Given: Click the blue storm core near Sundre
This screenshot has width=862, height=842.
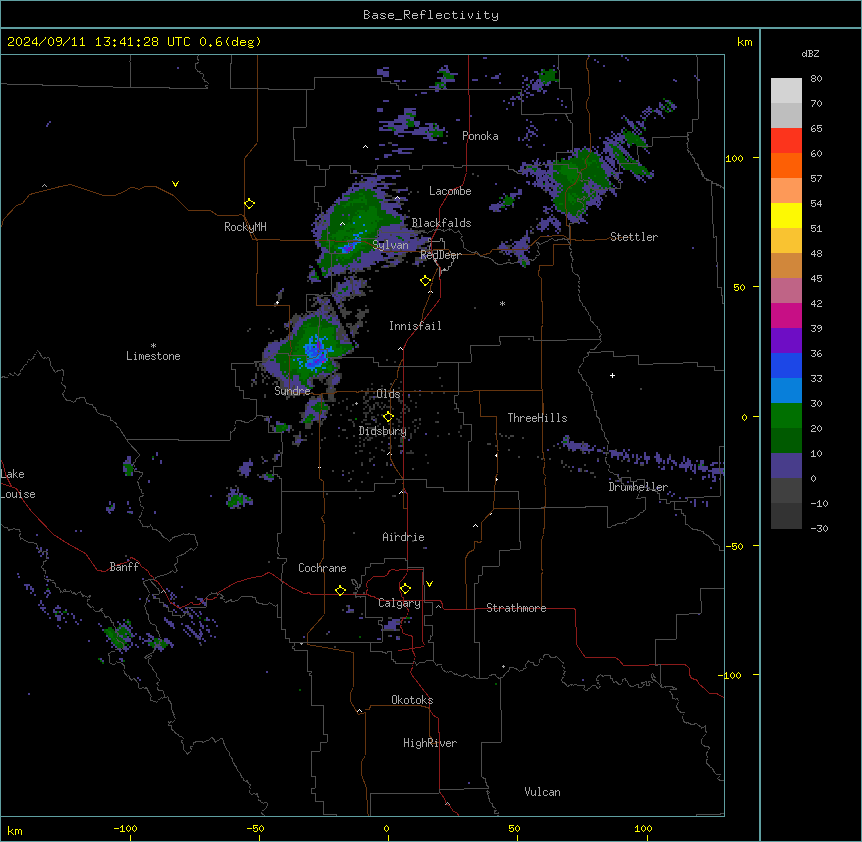Looking at the screenshot, I should pyautogui.click(x=314, y=352).
